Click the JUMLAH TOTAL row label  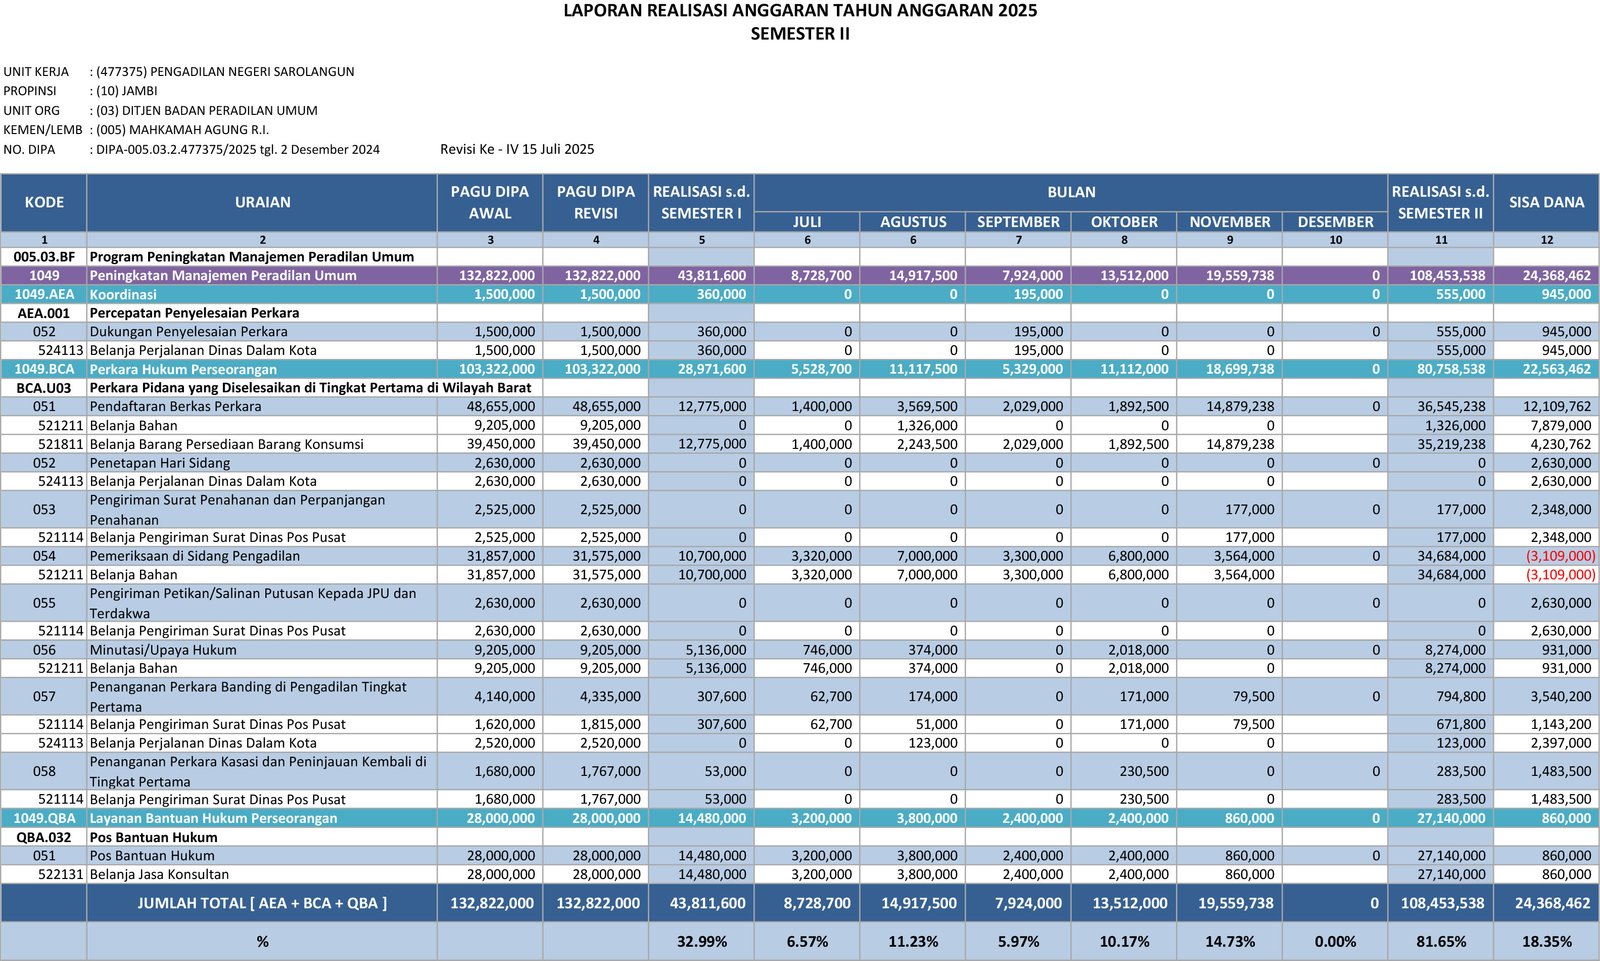coord(262,903)
